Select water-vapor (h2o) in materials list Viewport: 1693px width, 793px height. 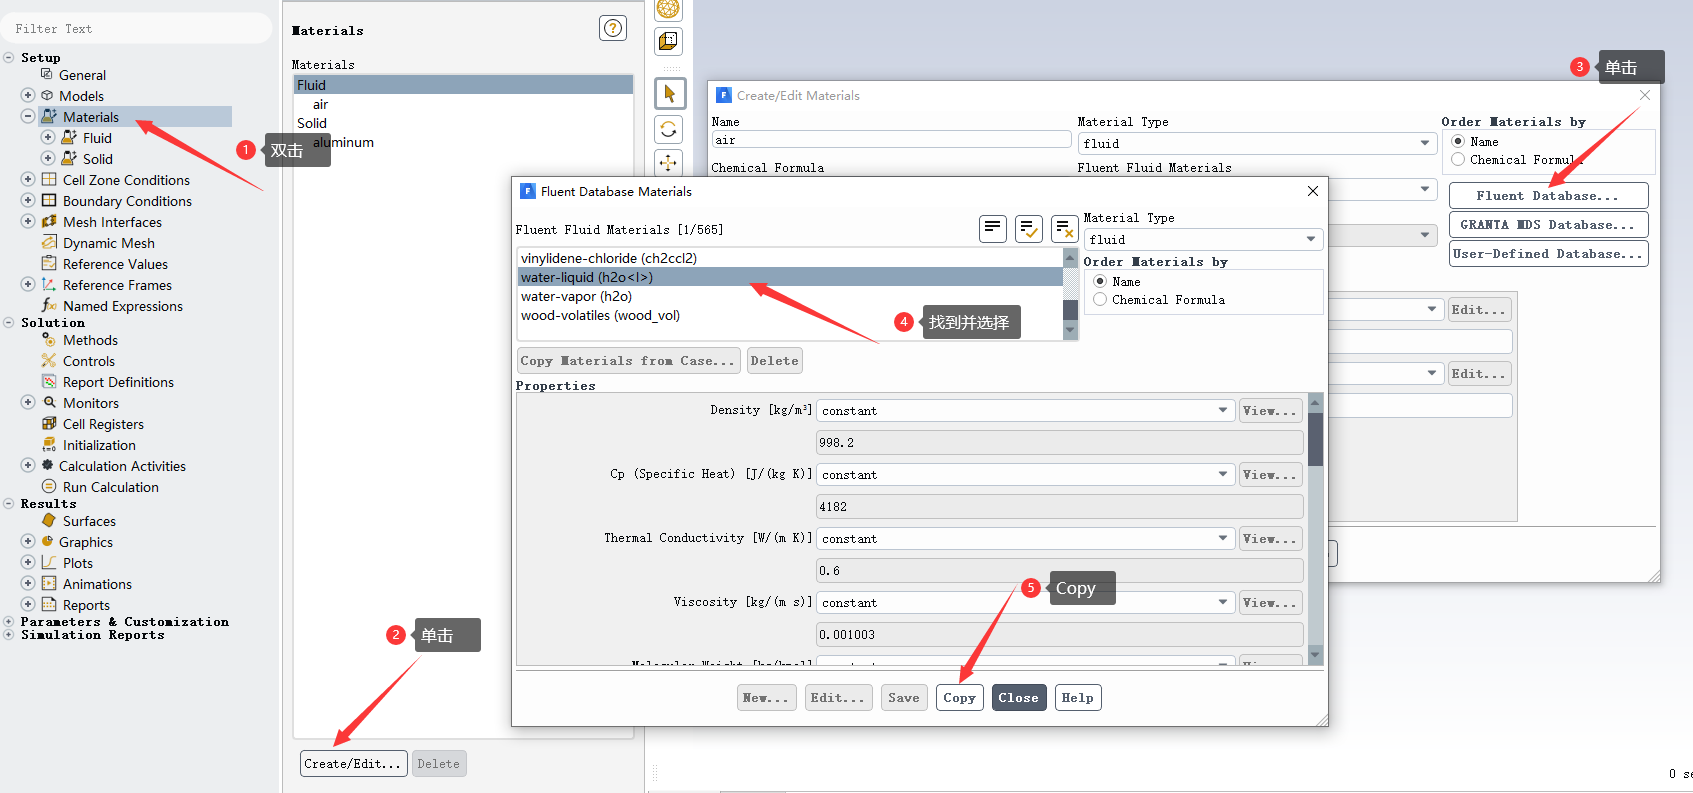(x=576, y=297)
